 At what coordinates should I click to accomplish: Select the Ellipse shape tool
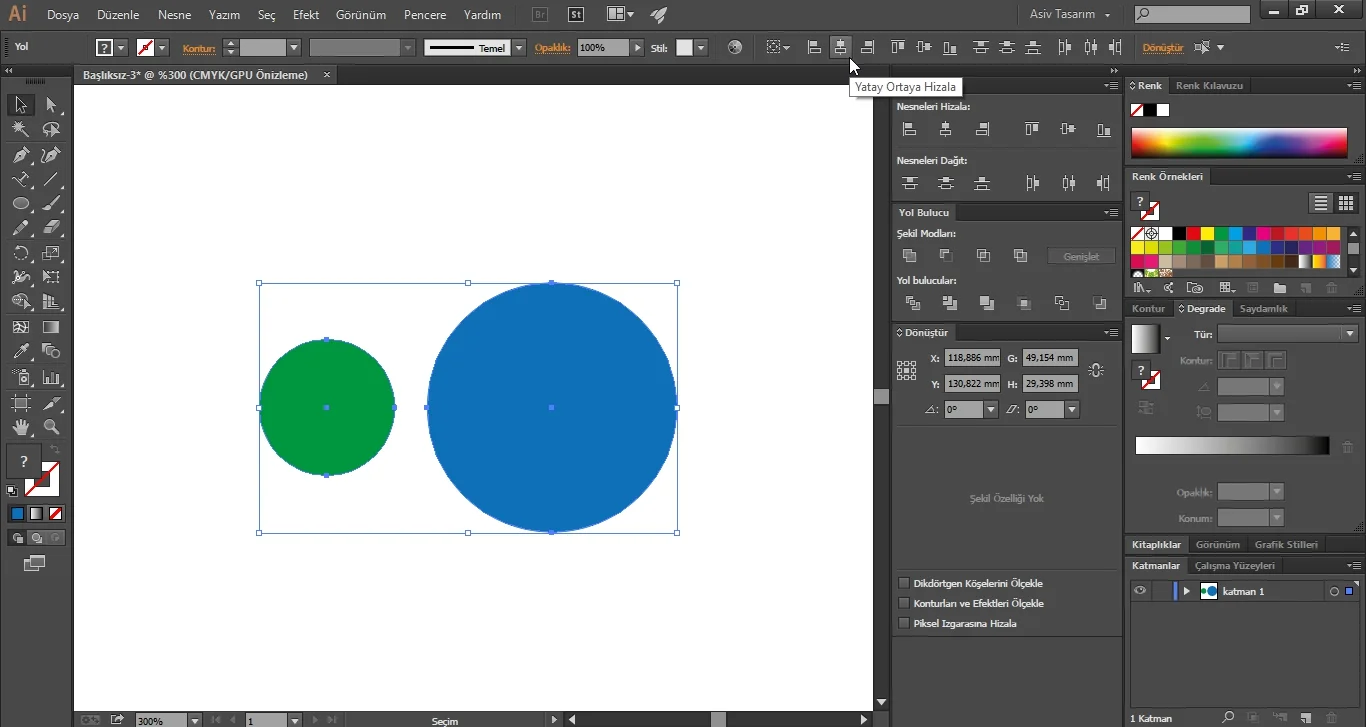[x=20, y=204]
